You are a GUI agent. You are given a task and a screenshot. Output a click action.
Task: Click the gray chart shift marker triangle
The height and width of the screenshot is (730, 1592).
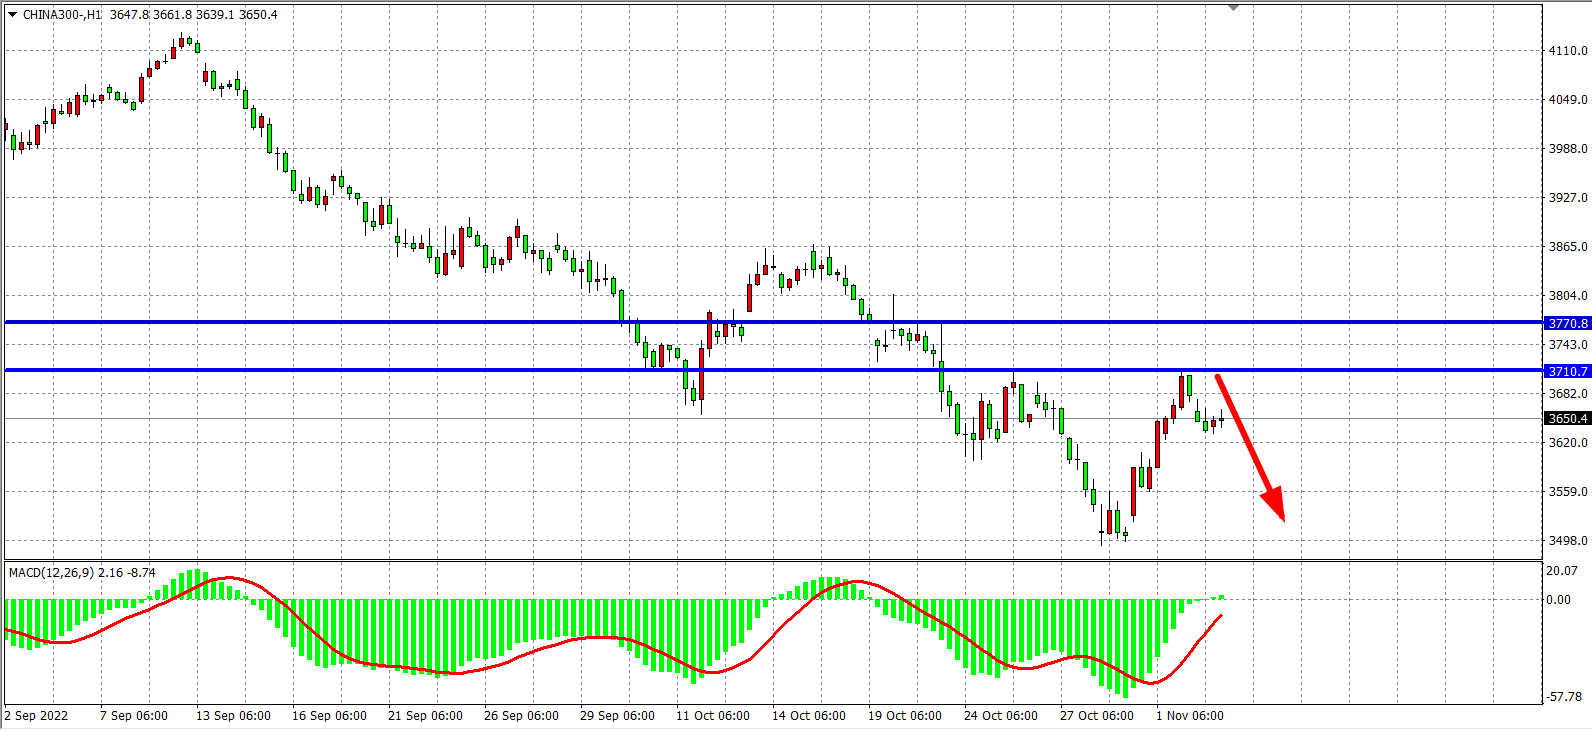[x=1233, y=8]
